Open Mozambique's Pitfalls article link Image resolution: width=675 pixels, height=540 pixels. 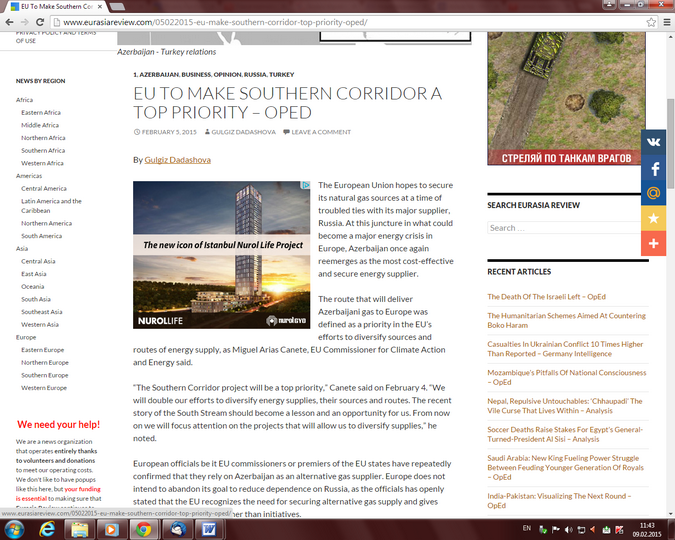point(567,377)
